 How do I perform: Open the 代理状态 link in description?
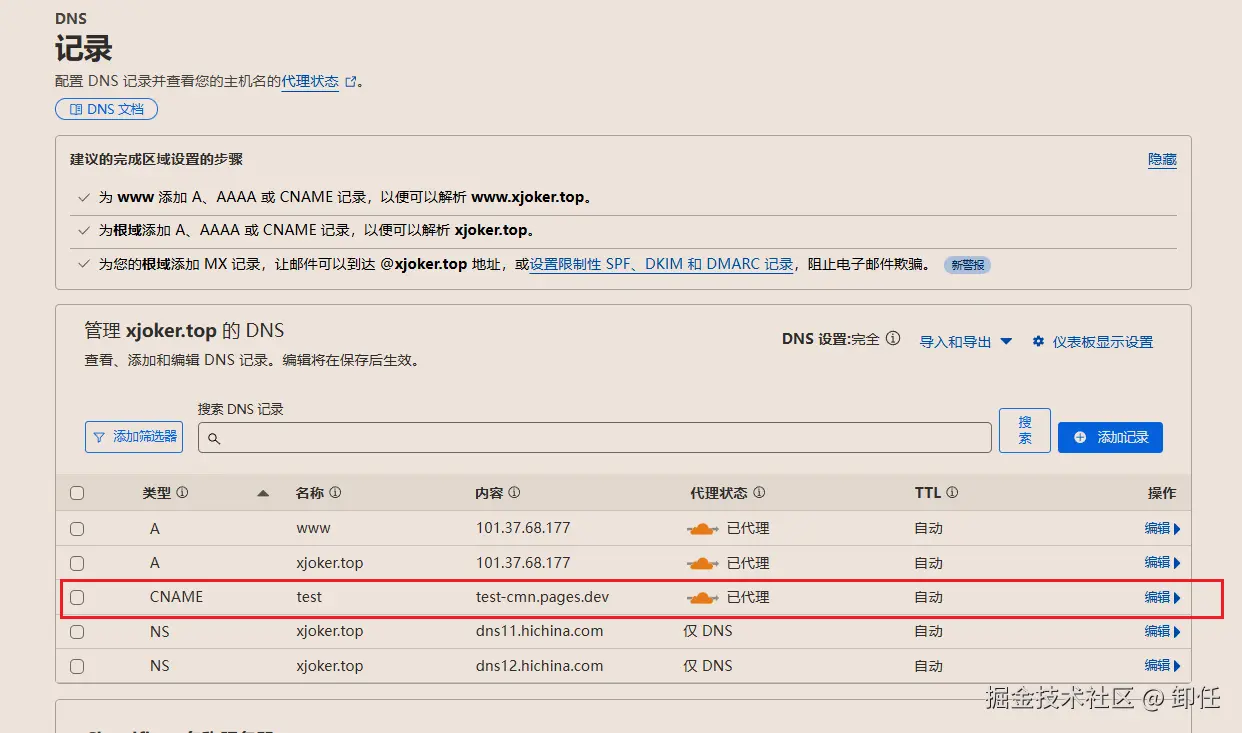coord(310,82)
